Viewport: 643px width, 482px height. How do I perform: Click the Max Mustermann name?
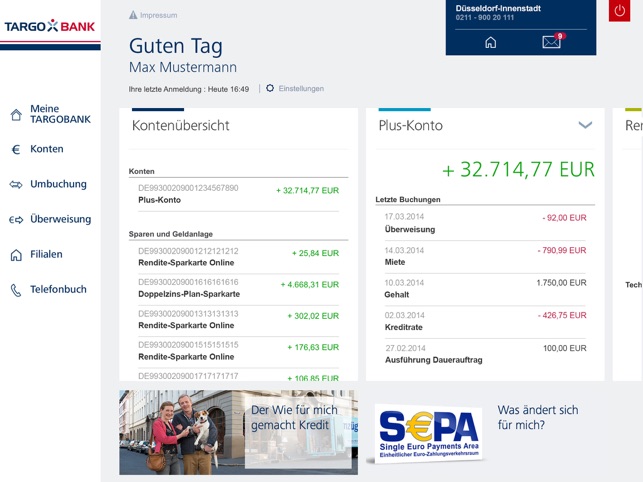pos(183,67)
